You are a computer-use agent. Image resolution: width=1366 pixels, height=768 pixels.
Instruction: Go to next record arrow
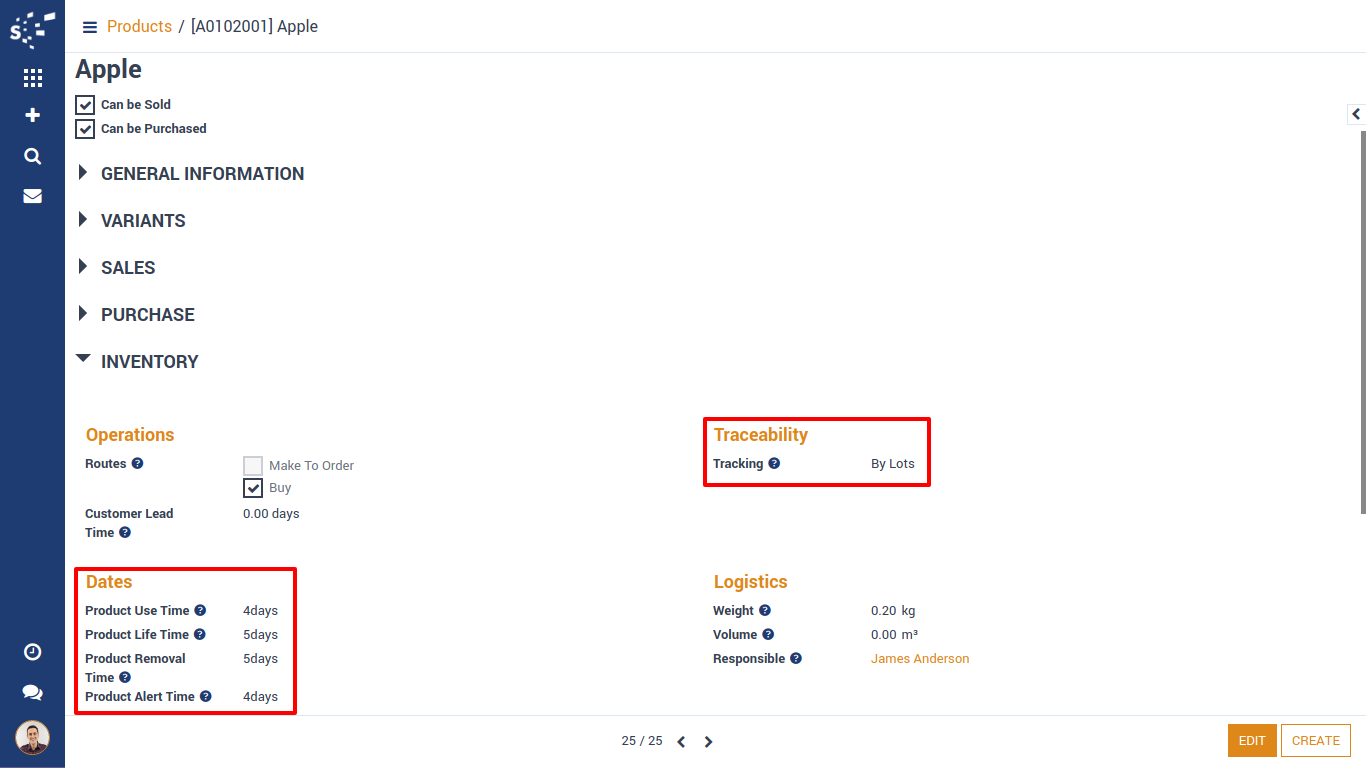(x=708, y=742)
